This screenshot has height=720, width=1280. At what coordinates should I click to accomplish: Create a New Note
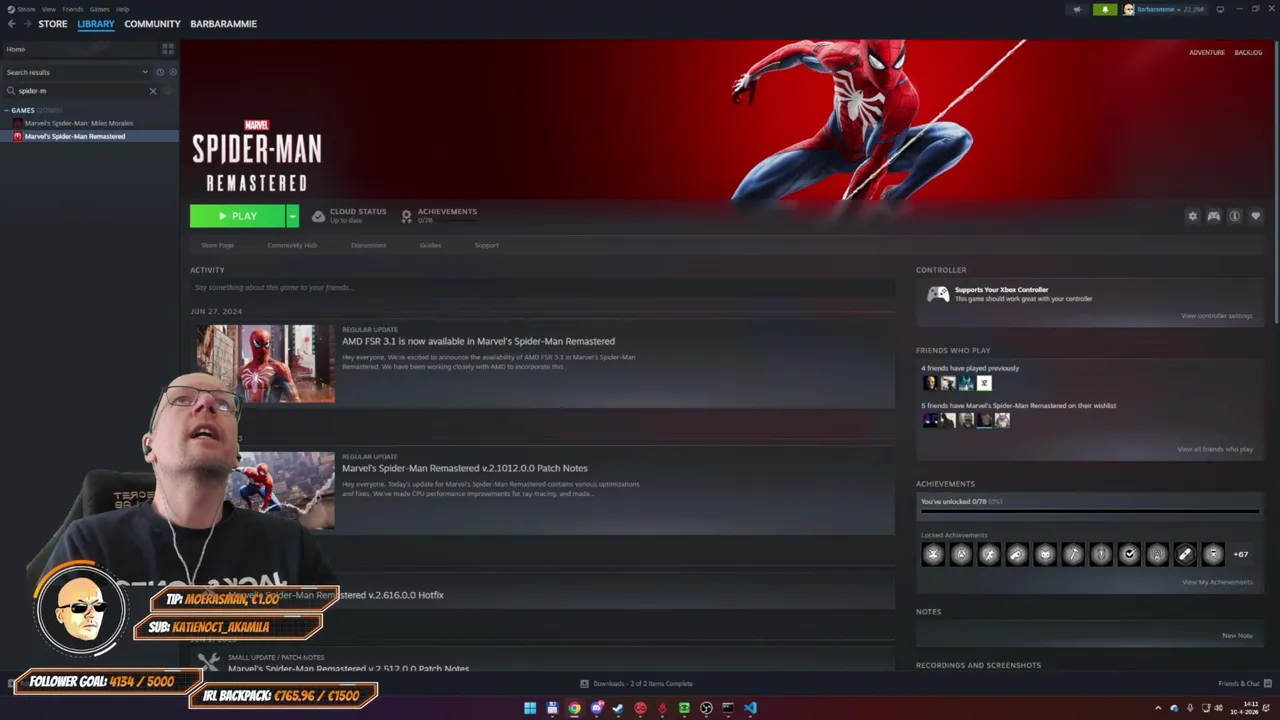pyautogui.click(x=1237, y=636)
